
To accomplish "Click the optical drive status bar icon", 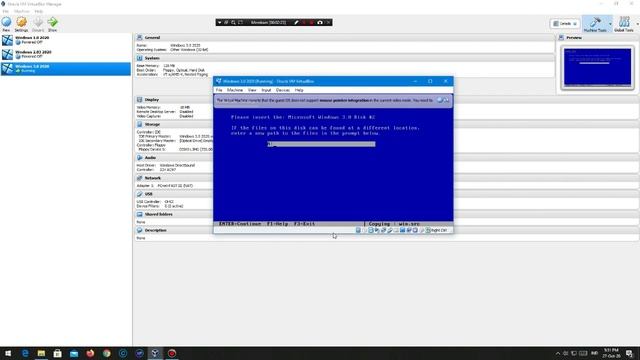I will (364, 230).
